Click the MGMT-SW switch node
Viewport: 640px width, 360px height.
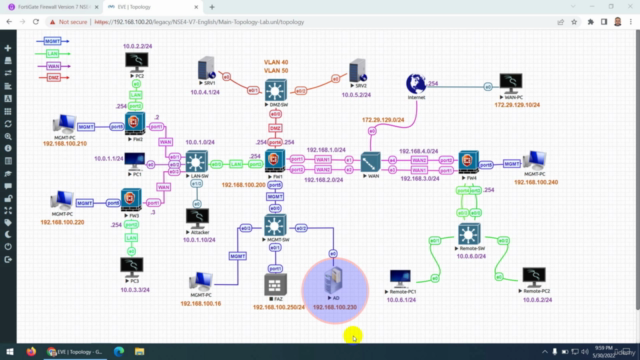click(x=275, y=226)
